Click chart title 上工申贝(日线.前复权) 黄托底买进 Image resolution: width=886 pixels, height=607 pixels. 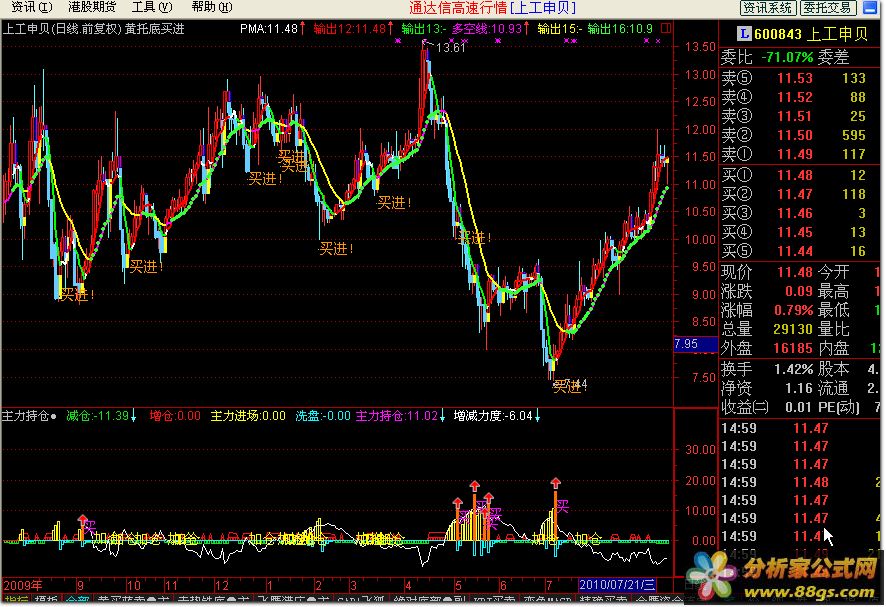(x=94, y=29)
